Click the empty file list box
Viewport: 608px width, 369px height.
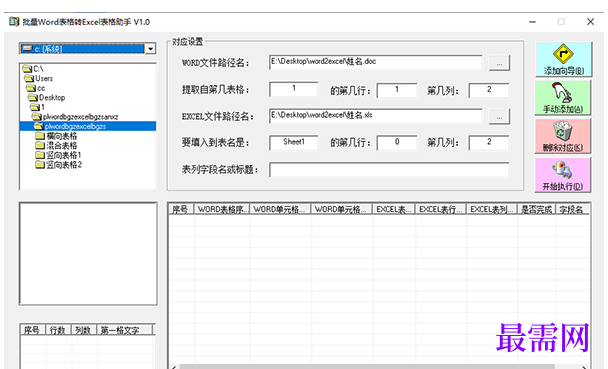pos(88,253)
